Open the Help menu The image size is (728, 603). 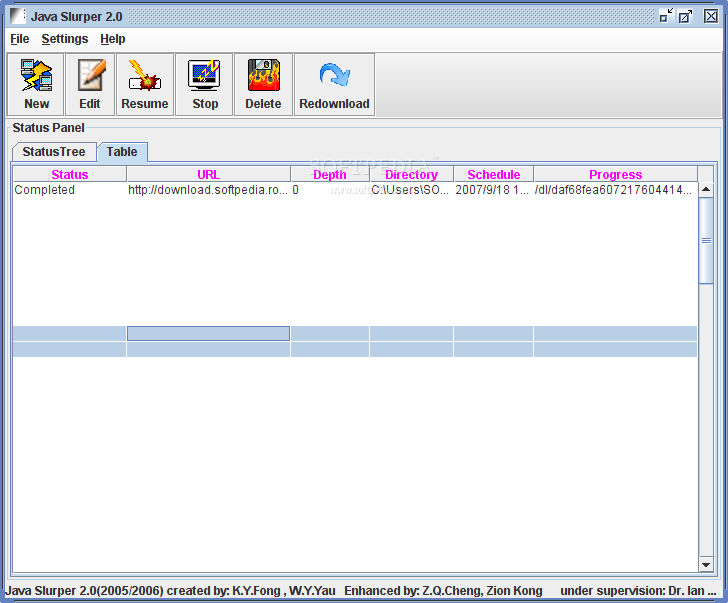(113, 39)
